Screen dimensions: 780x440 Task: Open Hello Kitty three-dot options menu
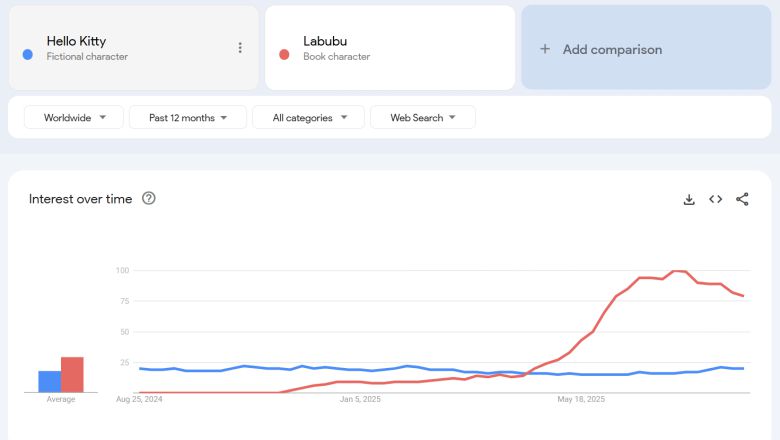240,48
